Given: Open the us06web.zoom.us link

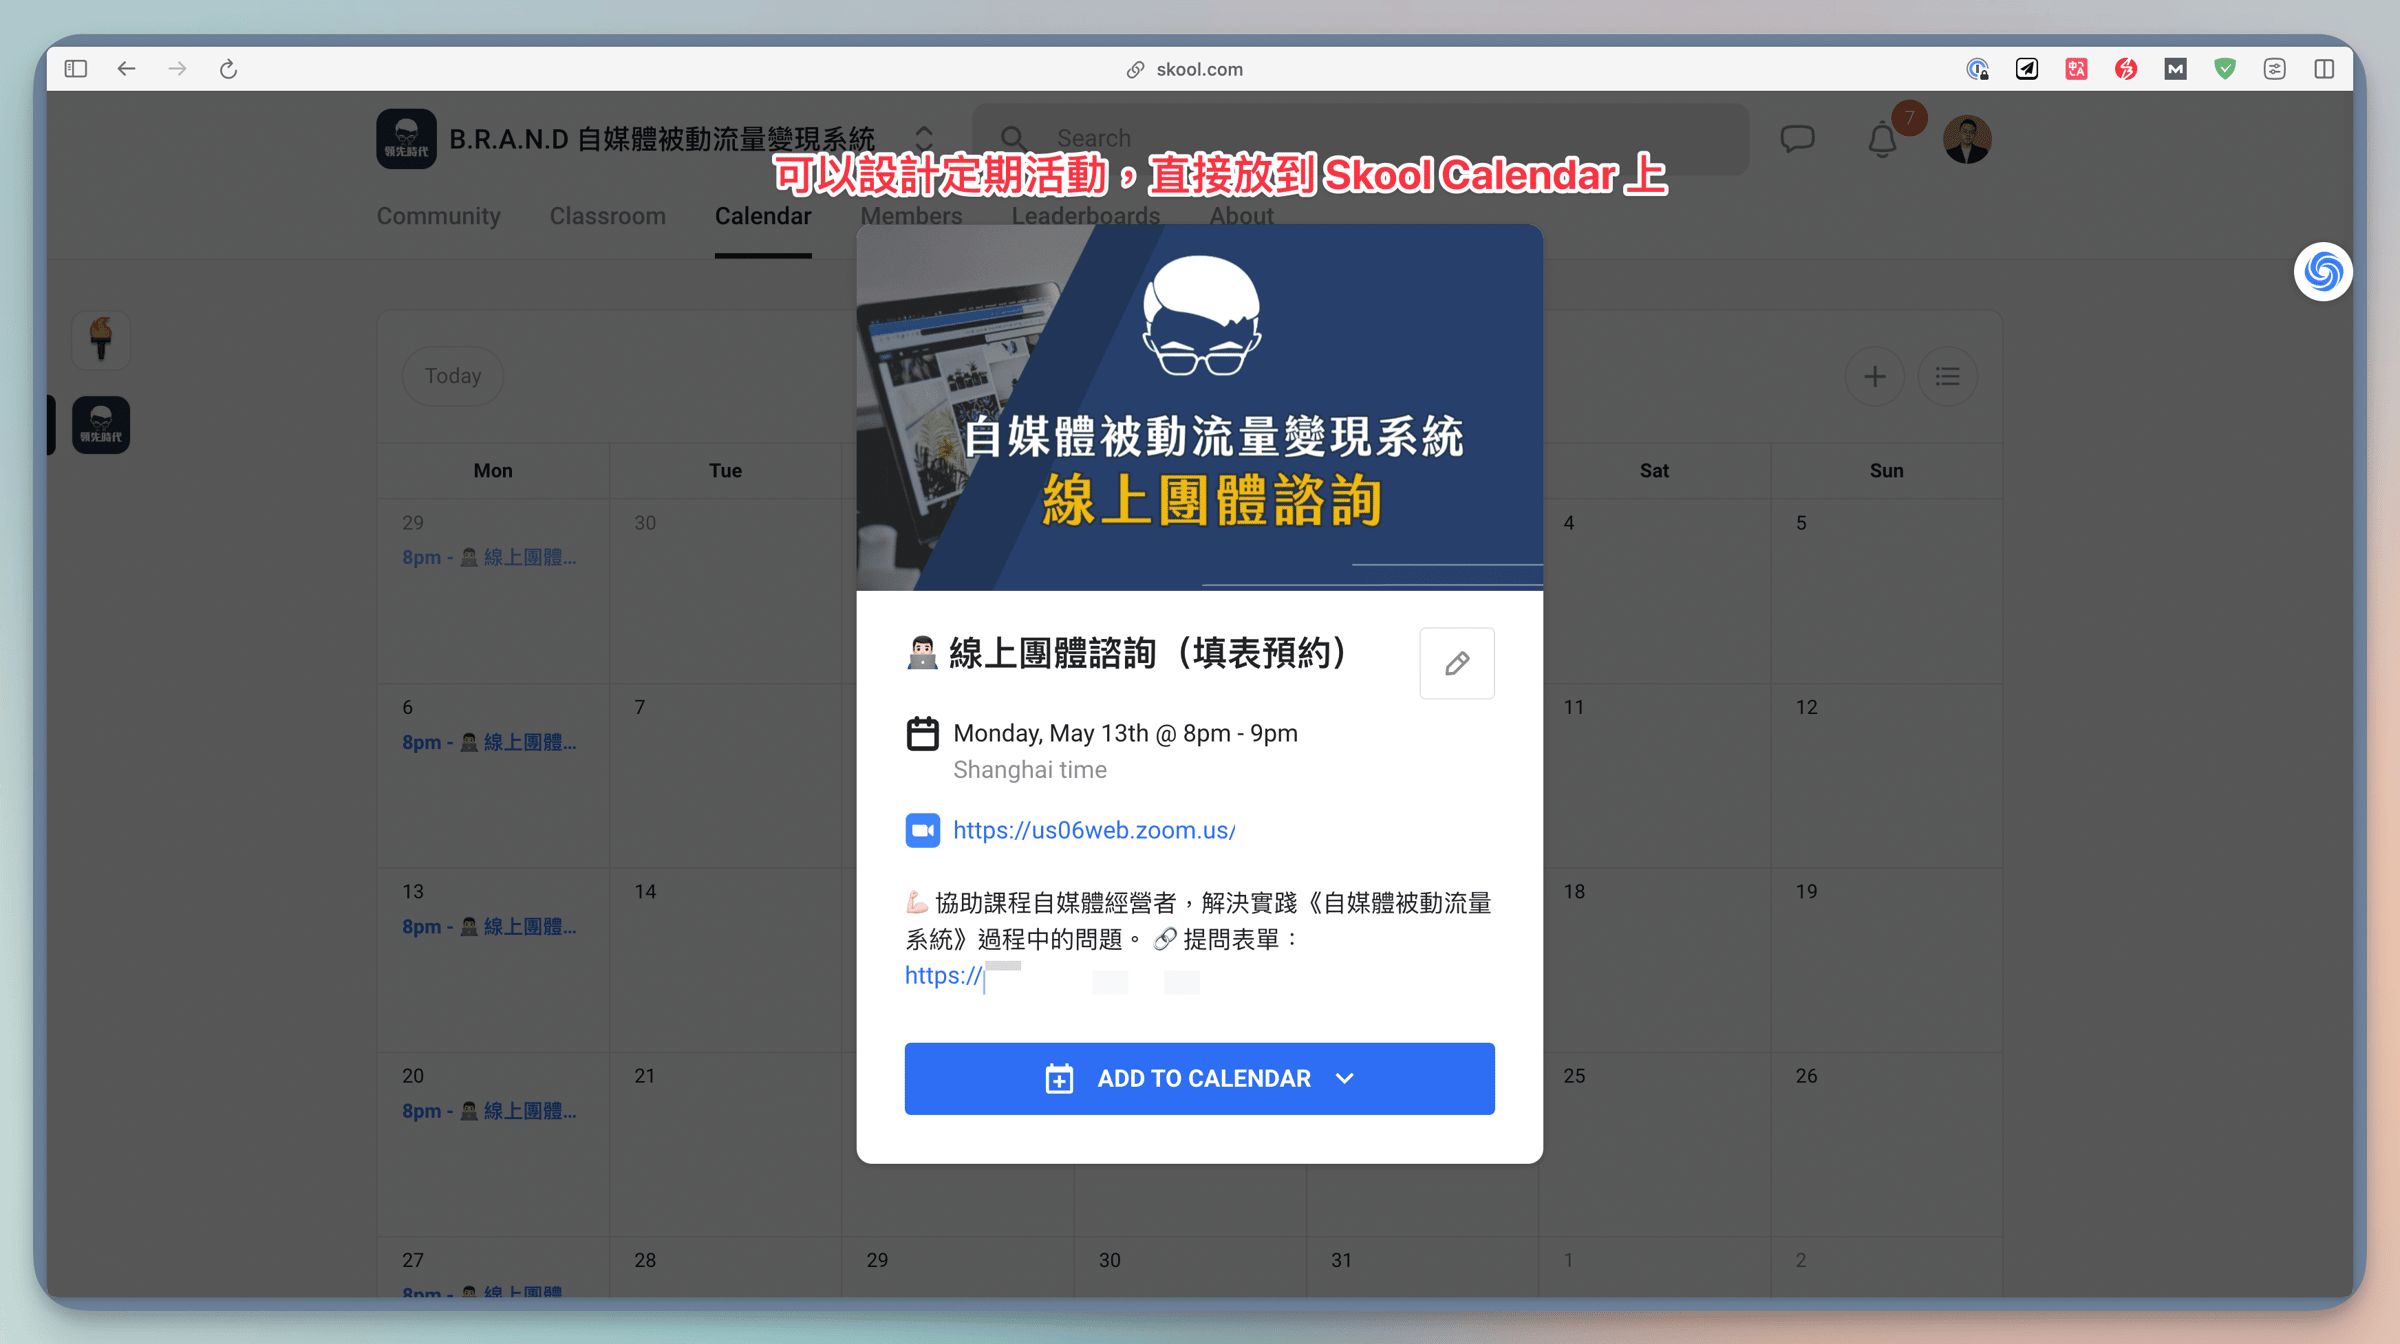Looking at the screenshot, I should (x=1094, y=830).
